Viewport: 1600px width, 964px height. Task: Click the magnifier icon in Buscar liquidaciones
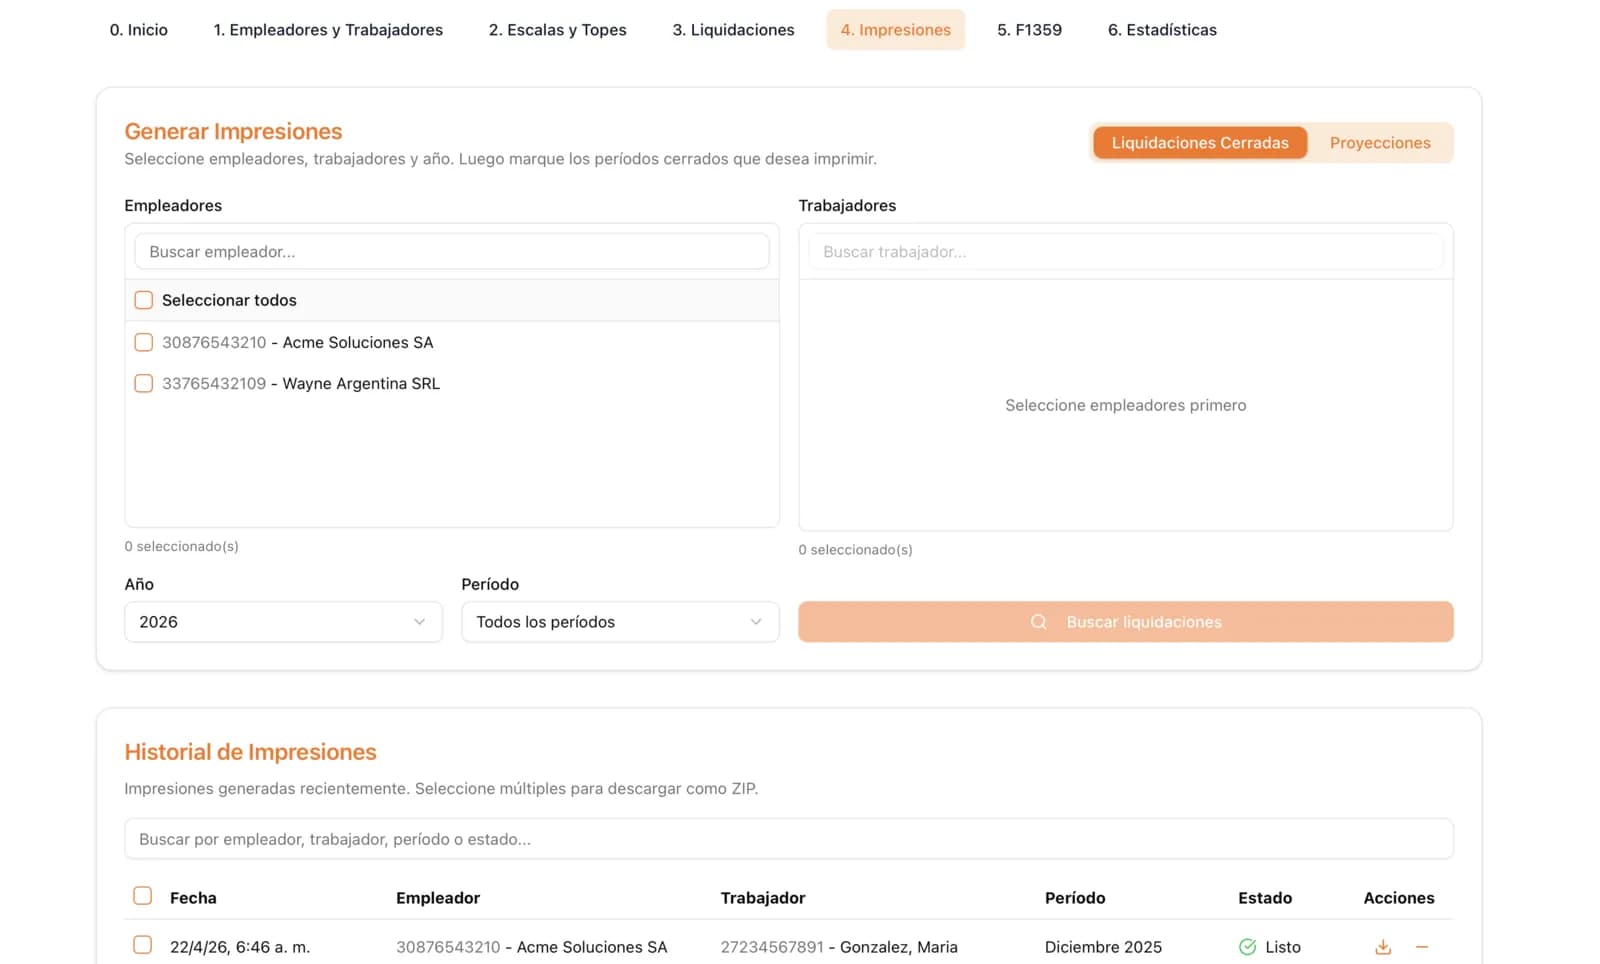[1039, 622]
